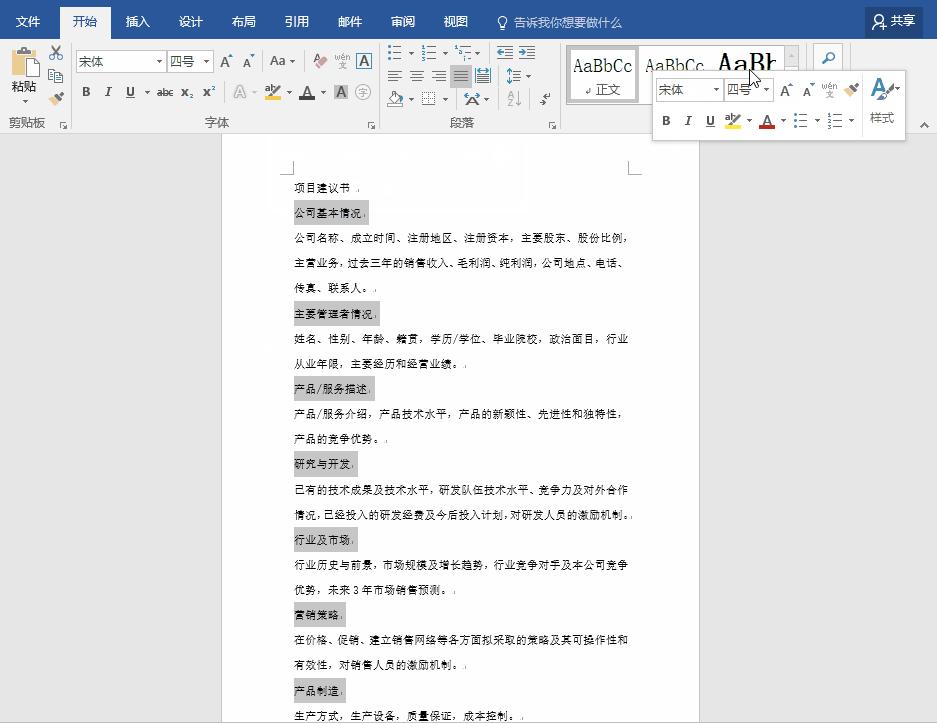Image resolution: width=937 pixels, height=723 pixels.
Task: Switch to the 视图 ribbon tab
Action: (455, 21)
